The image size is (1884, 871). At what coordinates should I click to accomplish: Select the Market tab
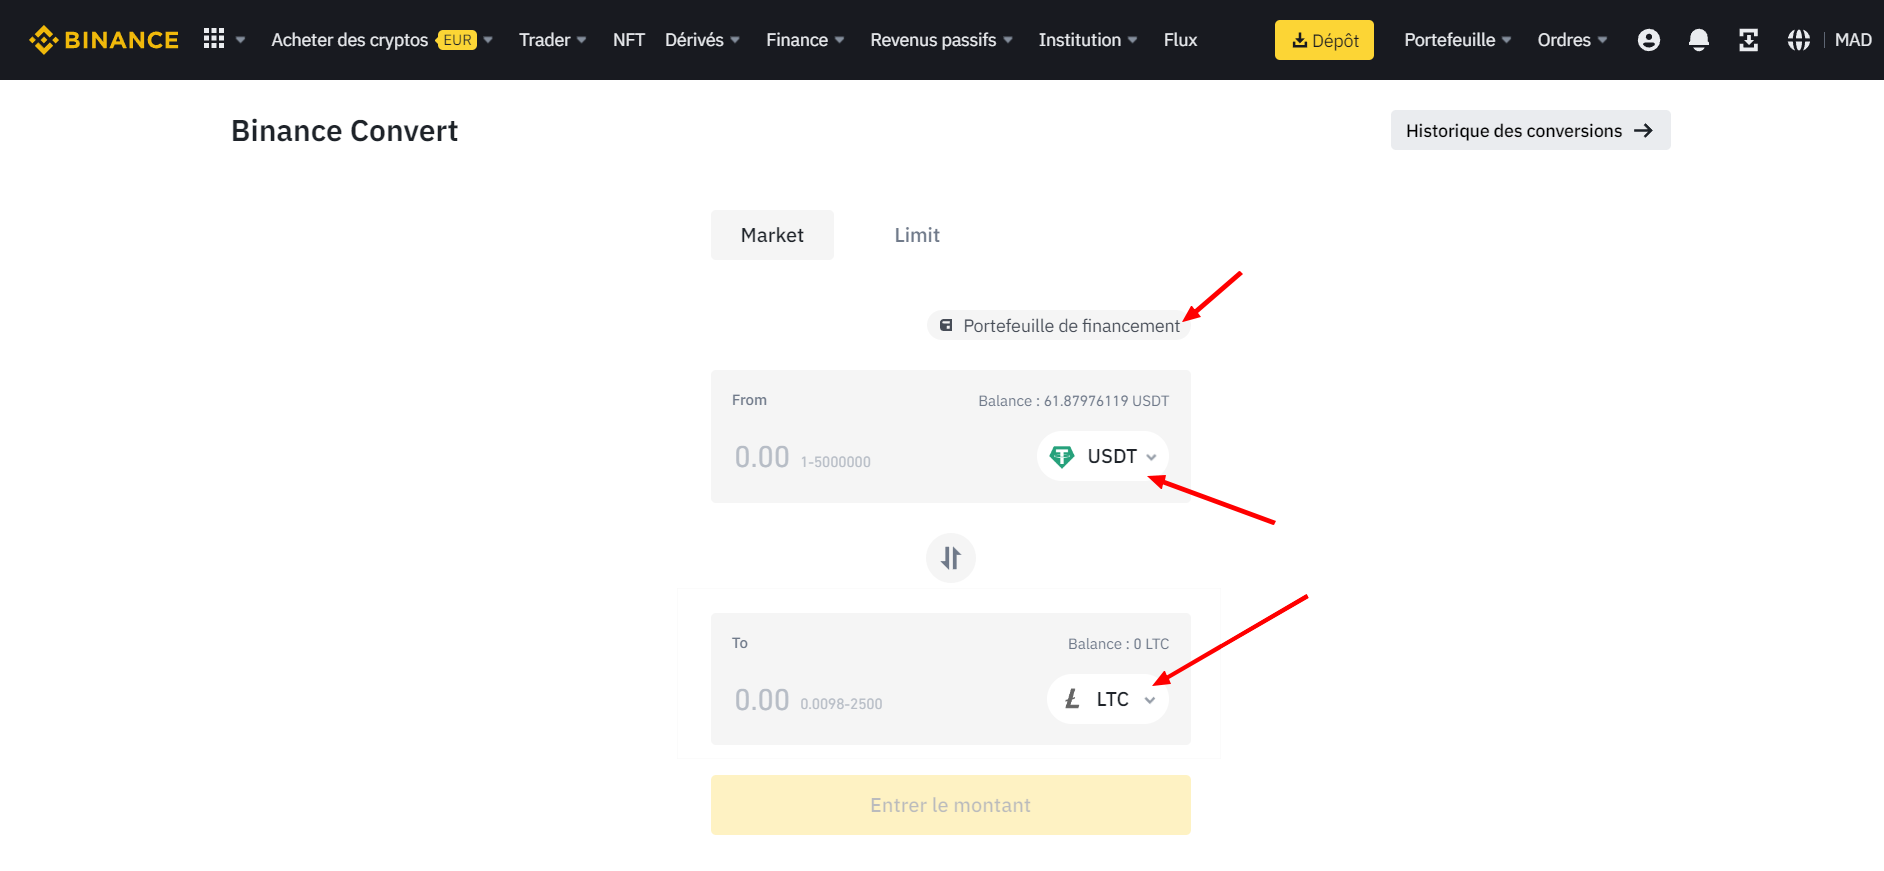[772, 235]
